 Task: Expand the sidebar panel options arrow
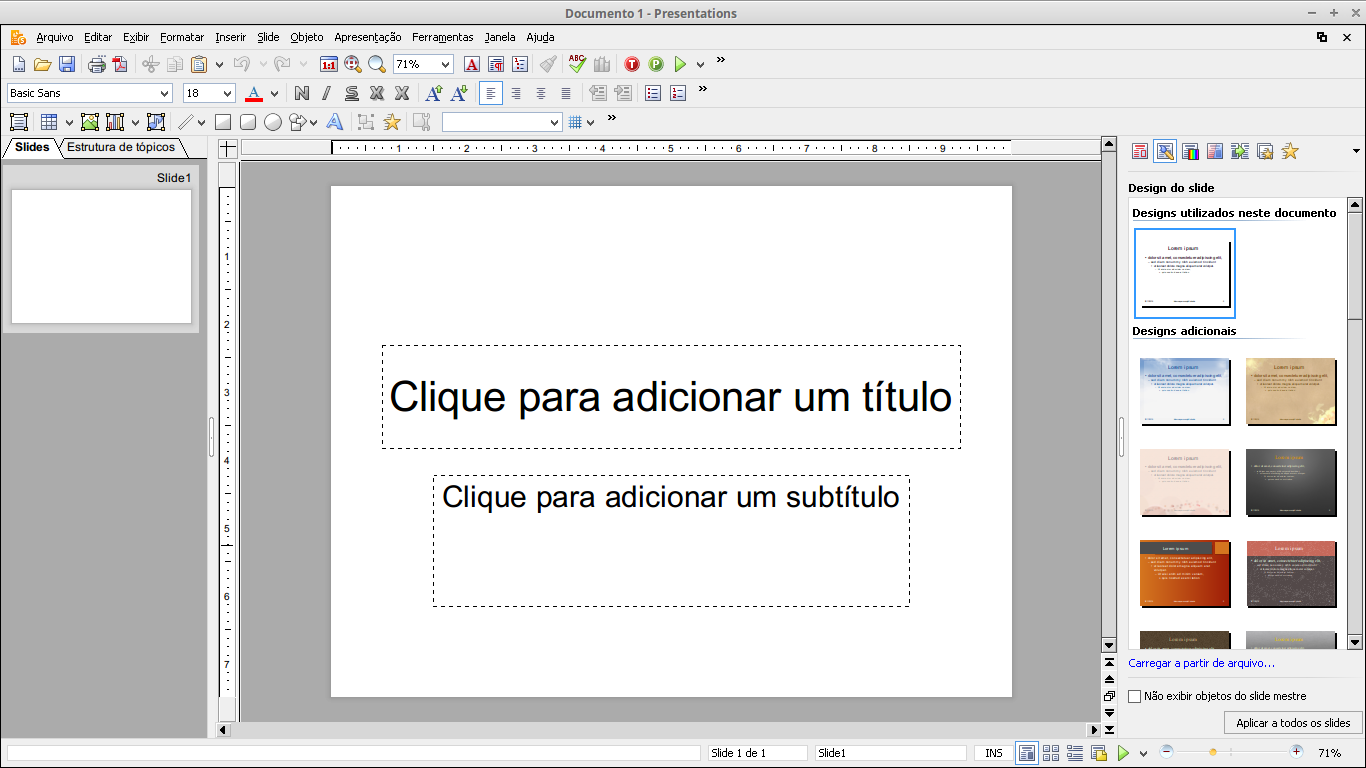pos(1356,151)
